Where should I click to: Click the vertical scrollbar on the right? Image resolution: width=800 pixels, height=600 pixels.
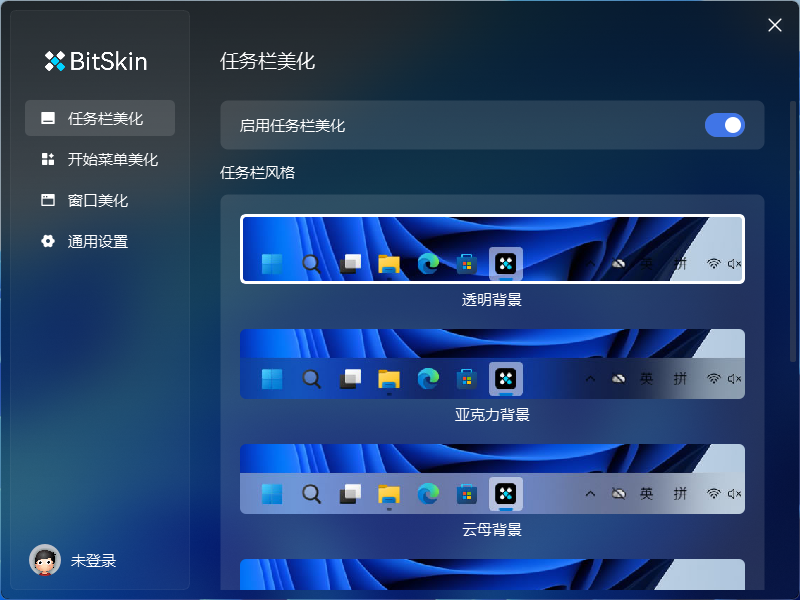(792, 231)
